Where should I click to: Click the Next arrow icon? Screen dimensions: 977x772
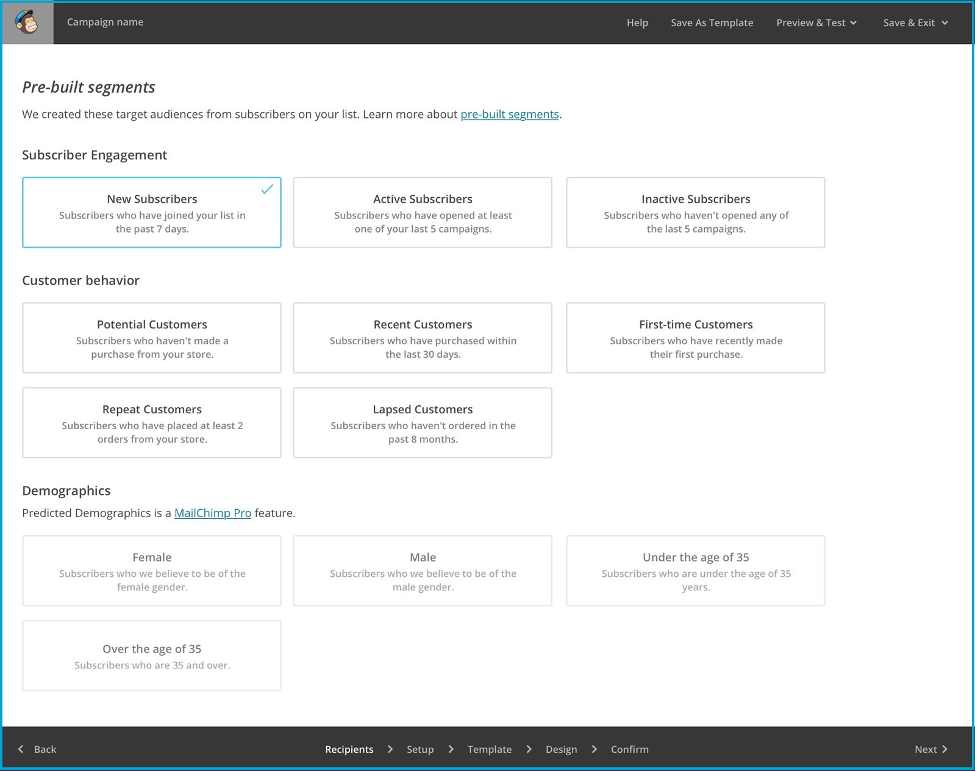point(945,749)
